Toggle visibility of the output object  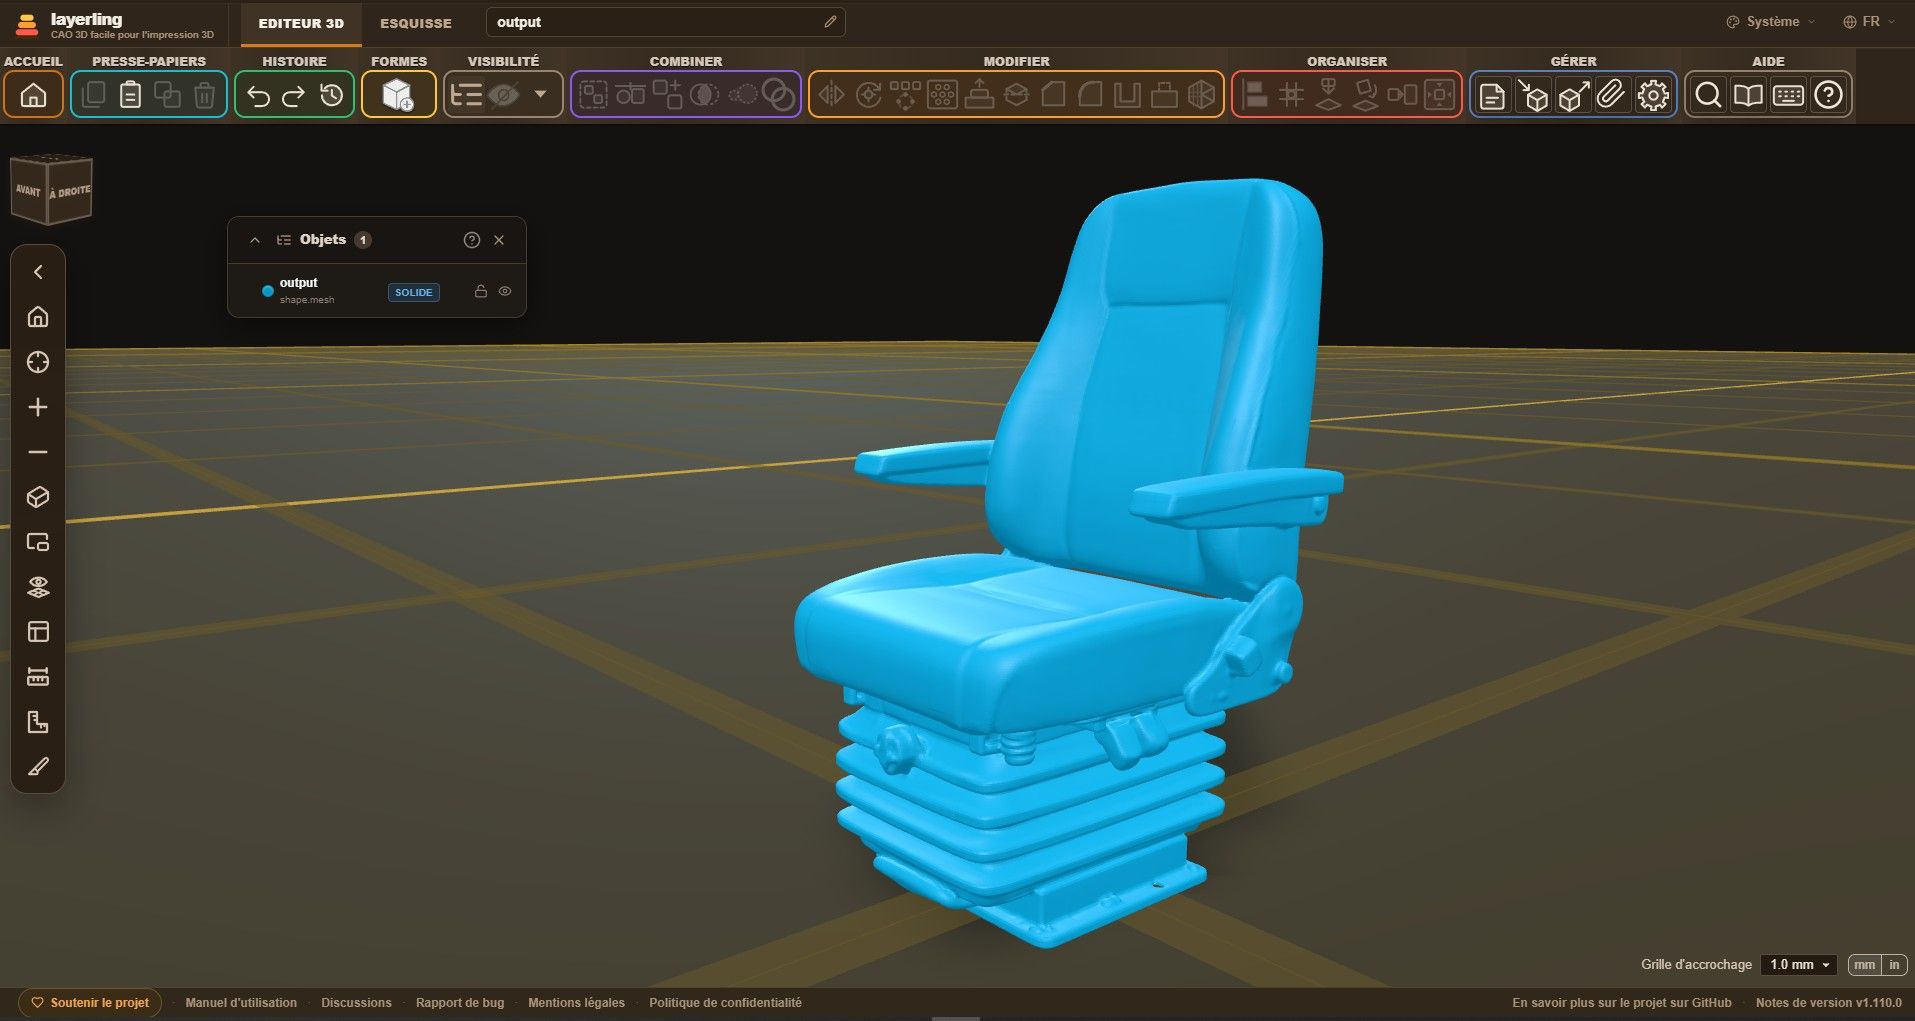(505, 292)
